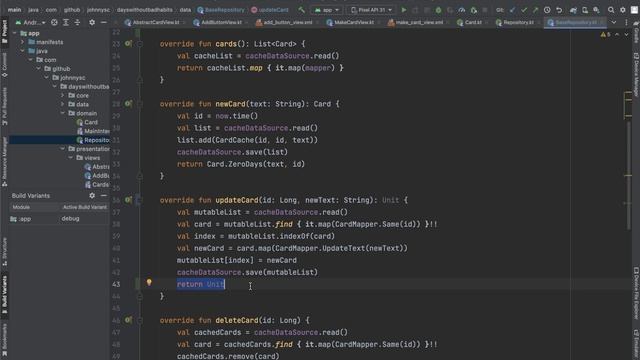Expand the data package
Viewport: 640px width, 360px height.
pyautogui.click(x=62, y=104)
